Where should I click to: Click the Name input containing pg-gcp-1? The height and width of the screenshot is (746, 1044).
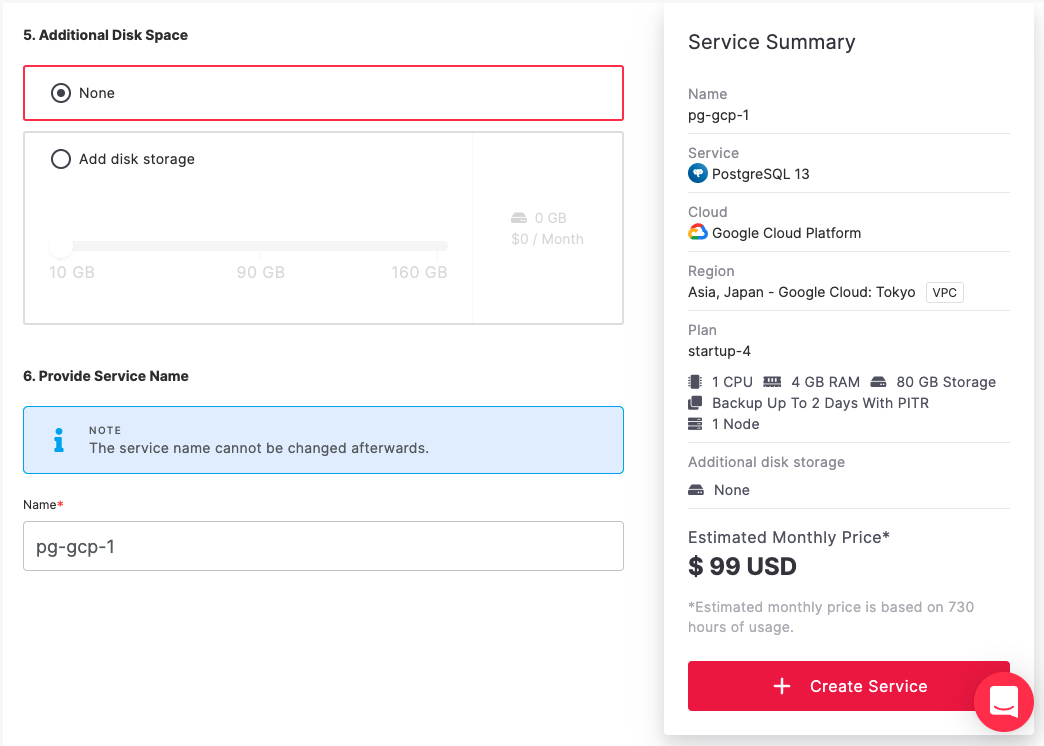[323, 546]
